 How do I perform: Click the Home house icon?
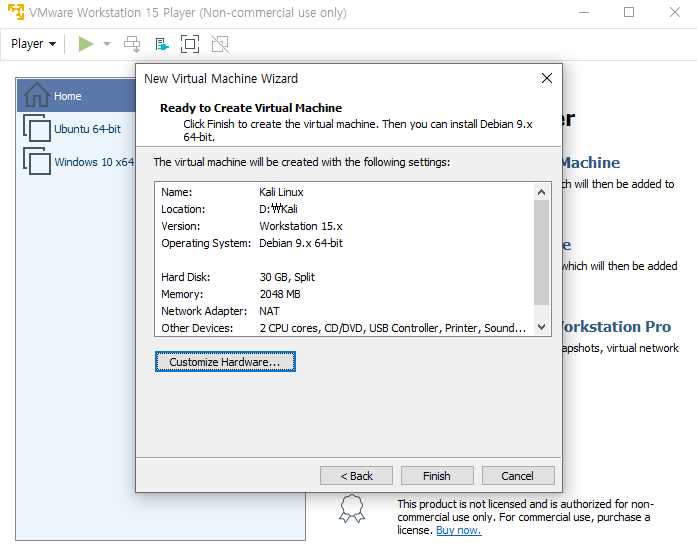pos(36,95)
